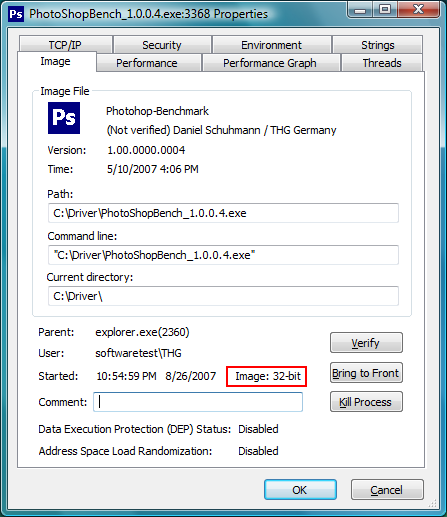The width and height of the screenshot is (447, 517).
Task: Confirm with the OK button
Action: [300, 490]
